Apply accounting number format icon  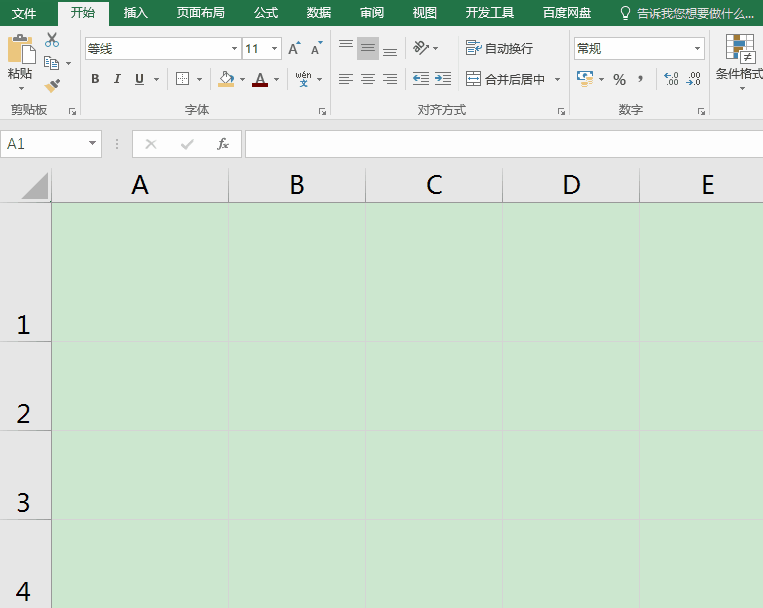click(x=585, y=78)
